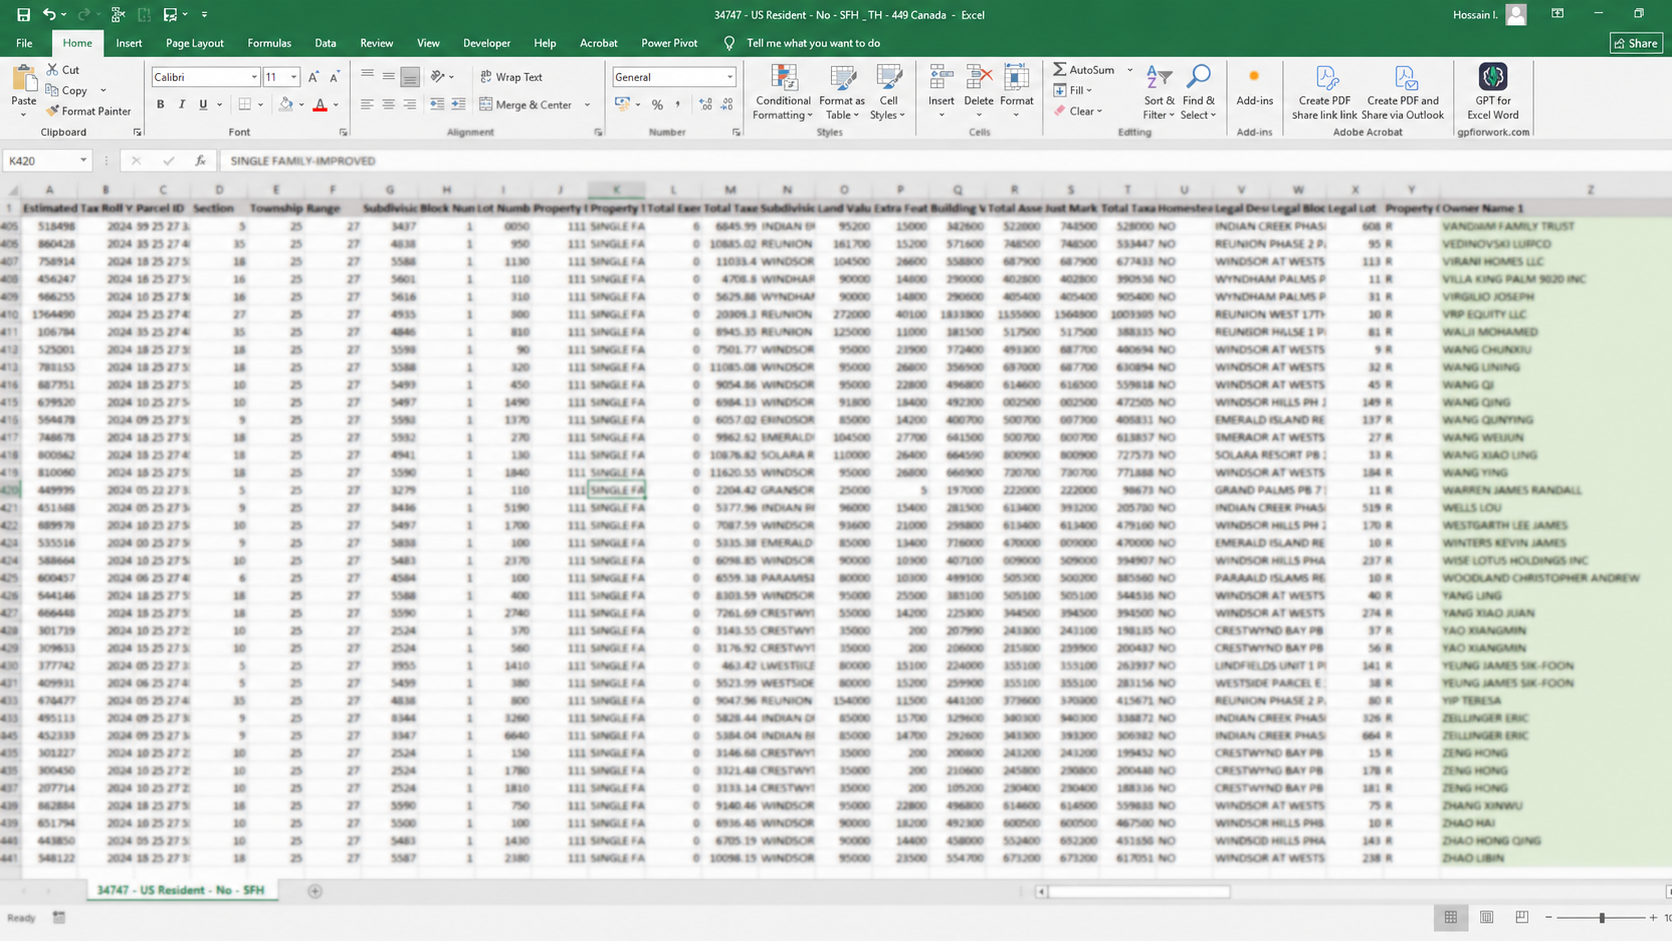Click Create PDF and Share via Outlook
Image resolution: width=1672 pixels, height=941 pixels.
point(1403,92)
